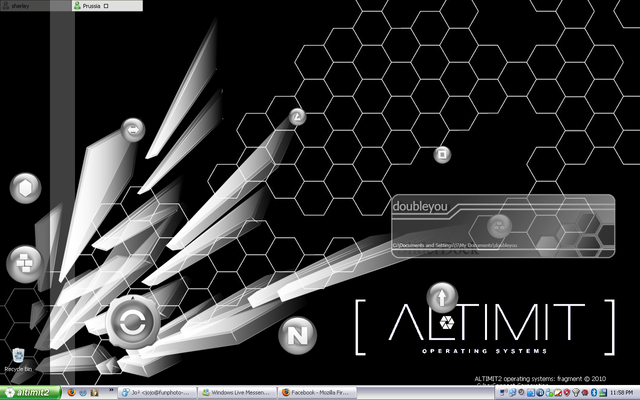Click the round N desktop icon

click(x=298, y=336)
